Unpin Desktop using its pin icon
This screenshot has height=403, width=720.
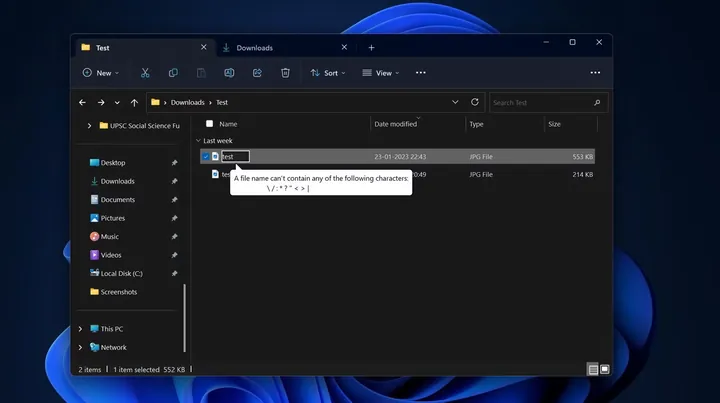(x=174, y=162)
